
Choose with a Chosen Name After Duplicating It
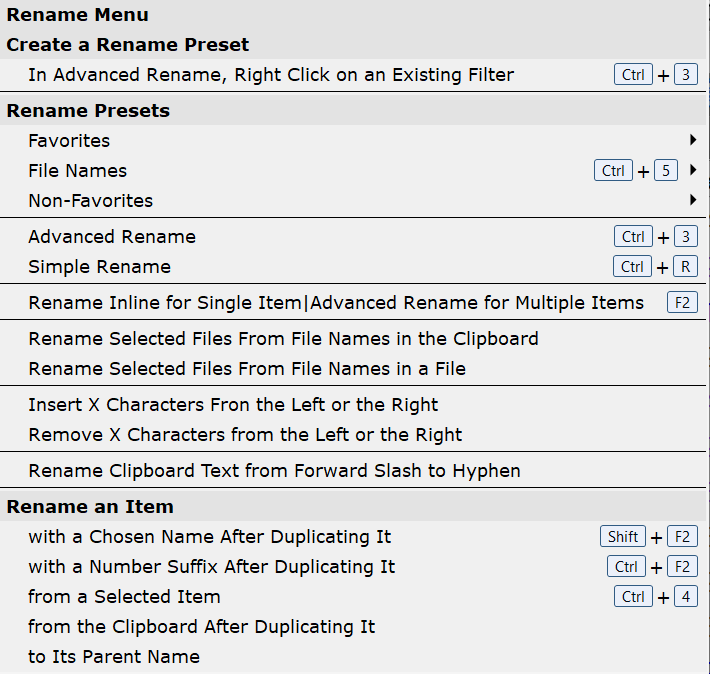click(209, 537)
